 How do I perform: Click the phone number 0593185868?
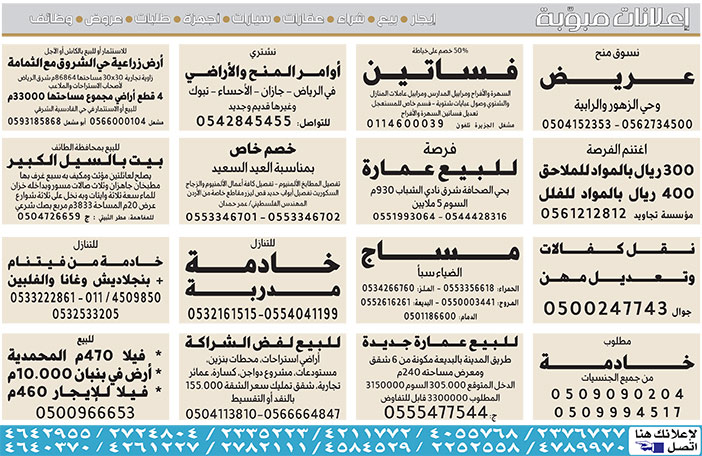click(34, 121)
